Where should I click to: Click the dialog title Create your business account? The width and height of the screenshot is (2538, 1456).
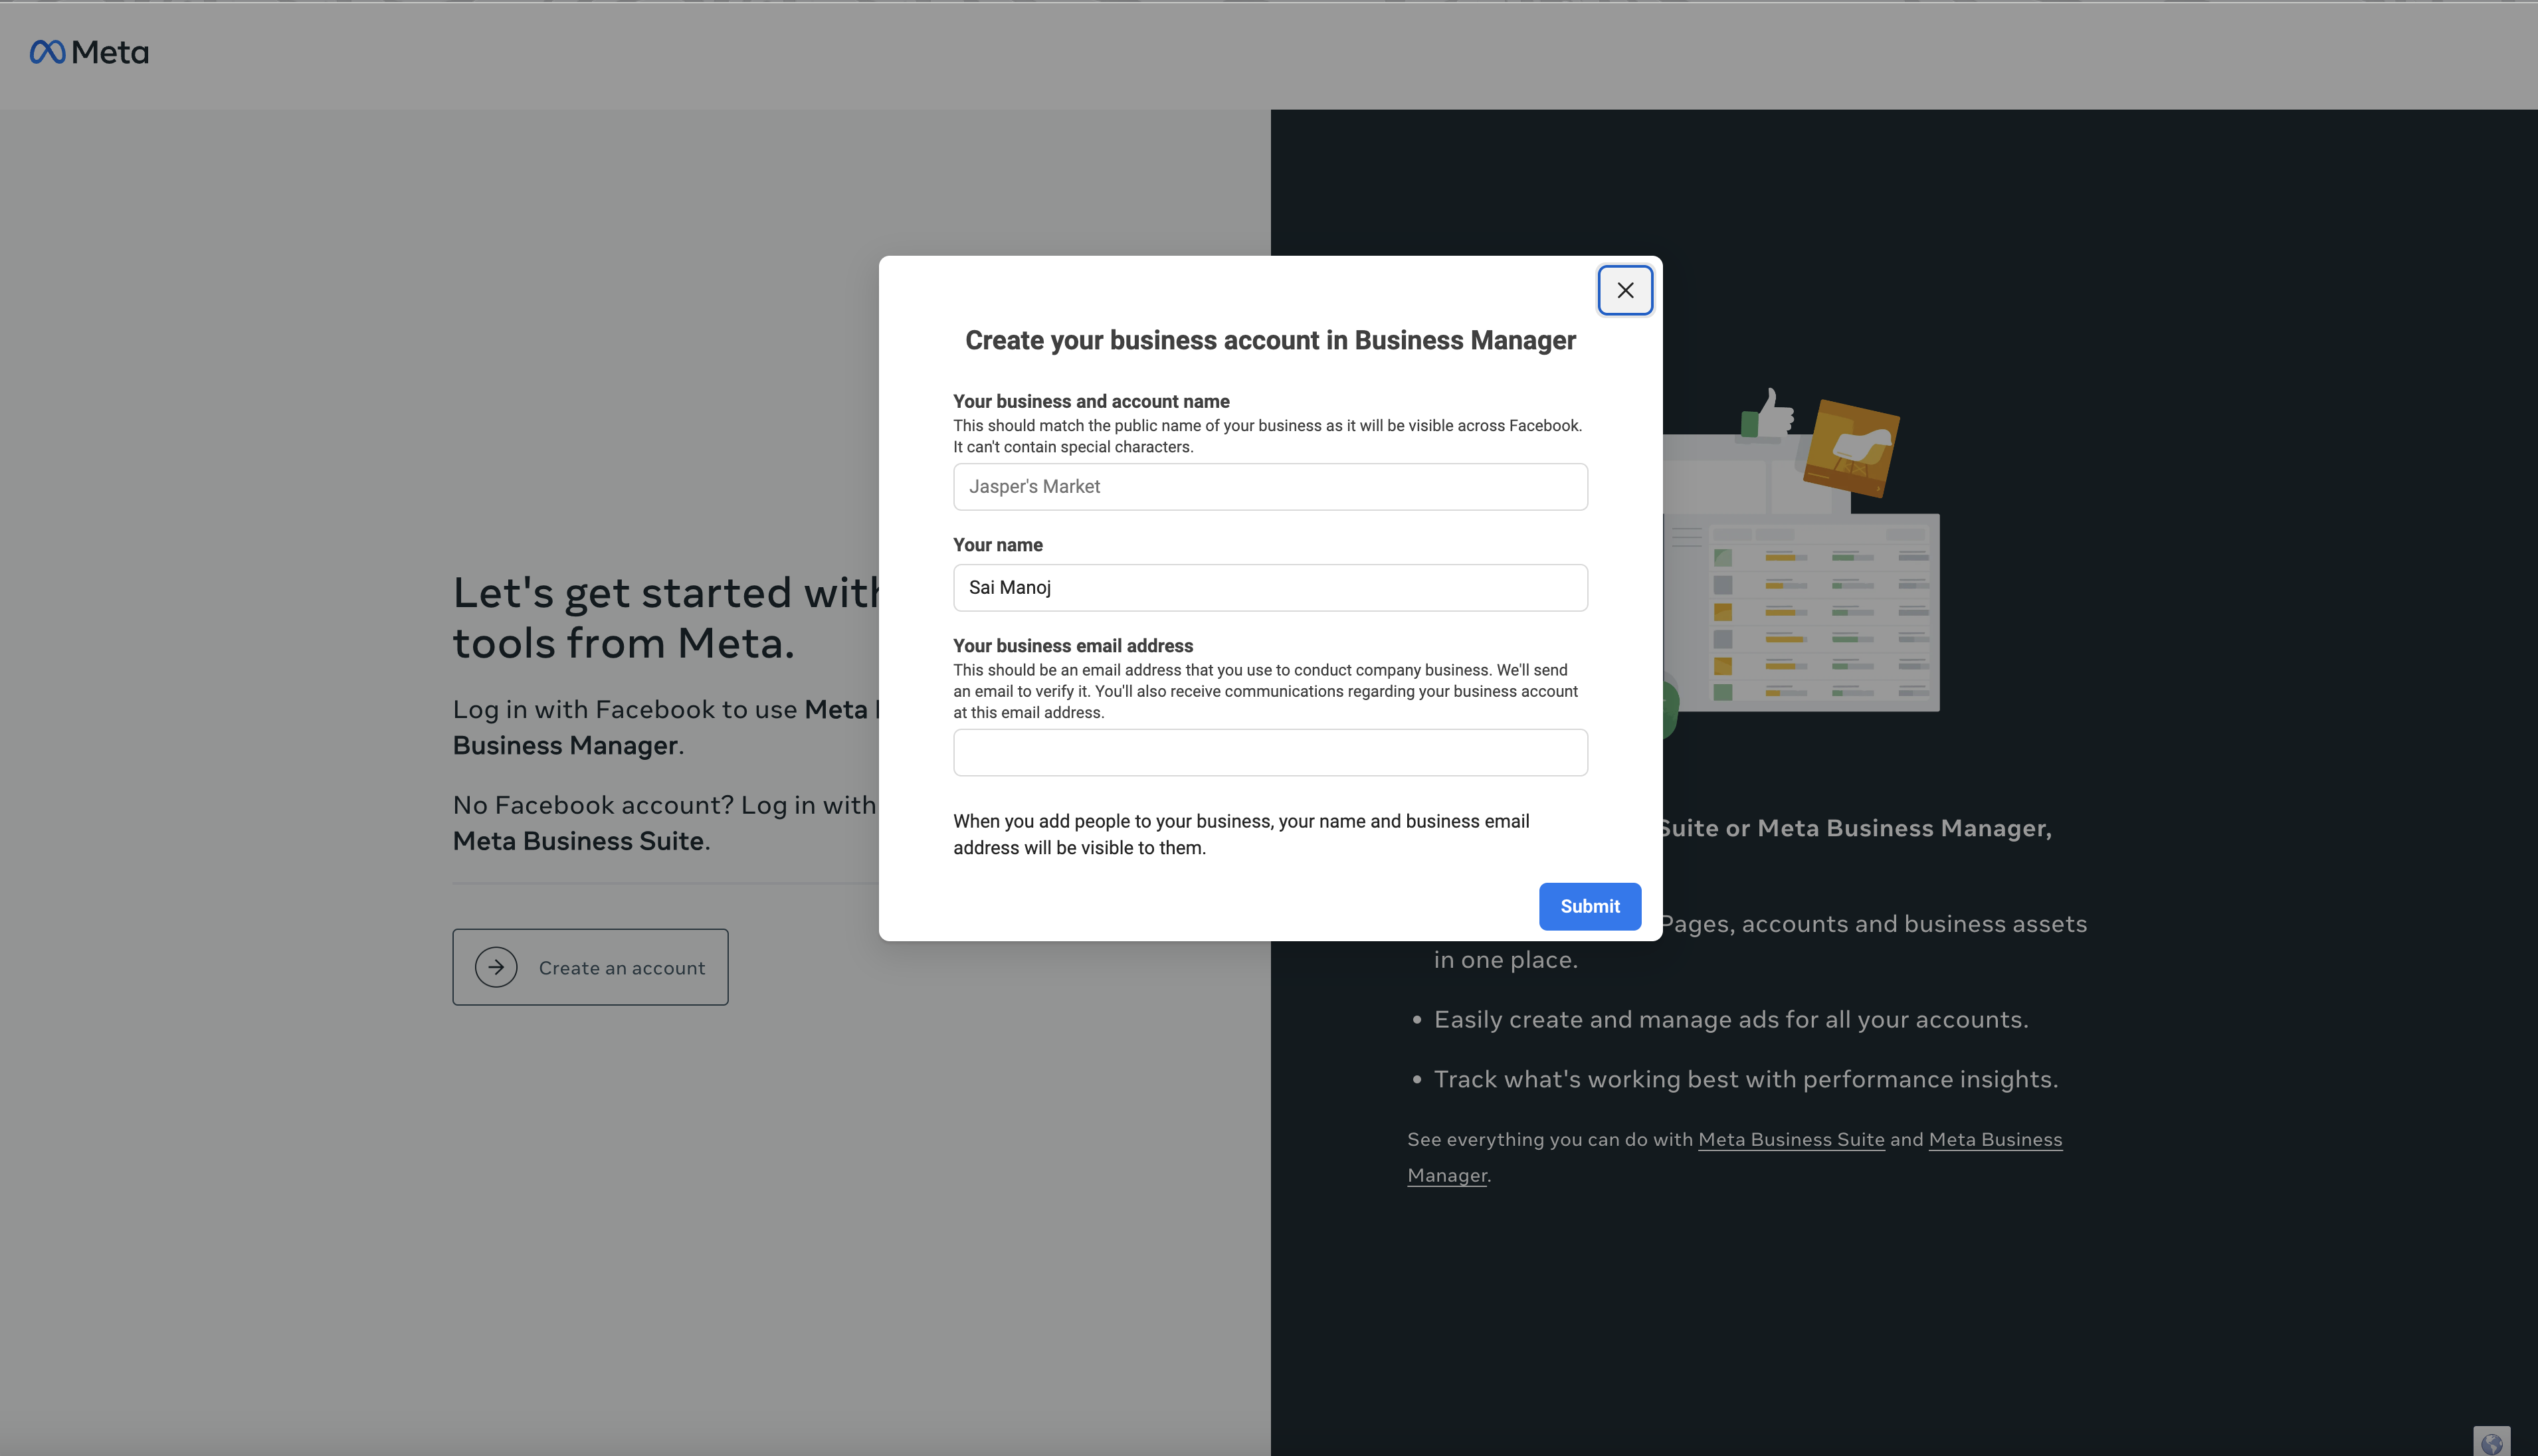1270,341
